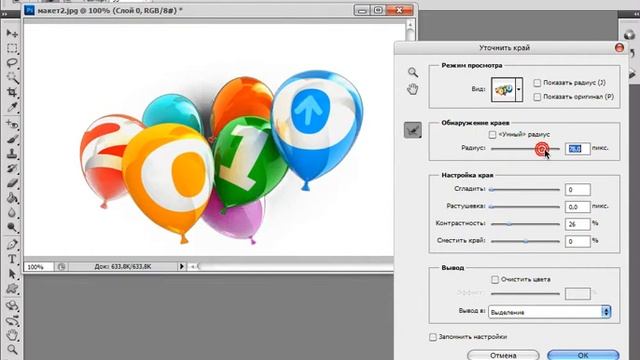Image resolution: width=640 pixels, height=360 pixels.
Task: Select the Blur tool
Action: pyautogui.click(x=12, y=213)
